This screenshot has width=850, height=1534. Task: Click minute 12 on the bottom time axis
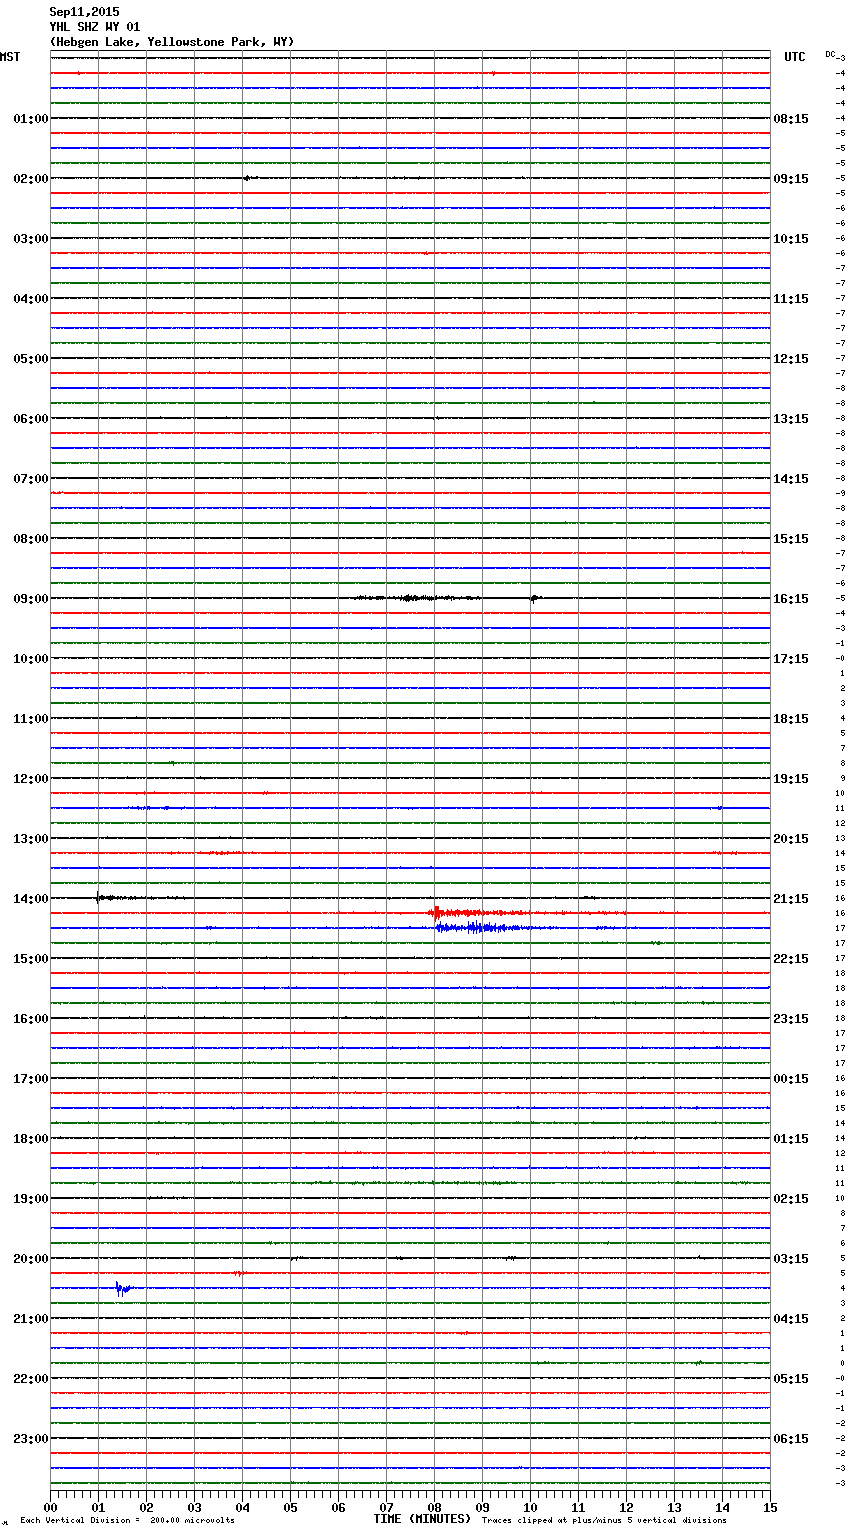click(x=626, y=1507)
